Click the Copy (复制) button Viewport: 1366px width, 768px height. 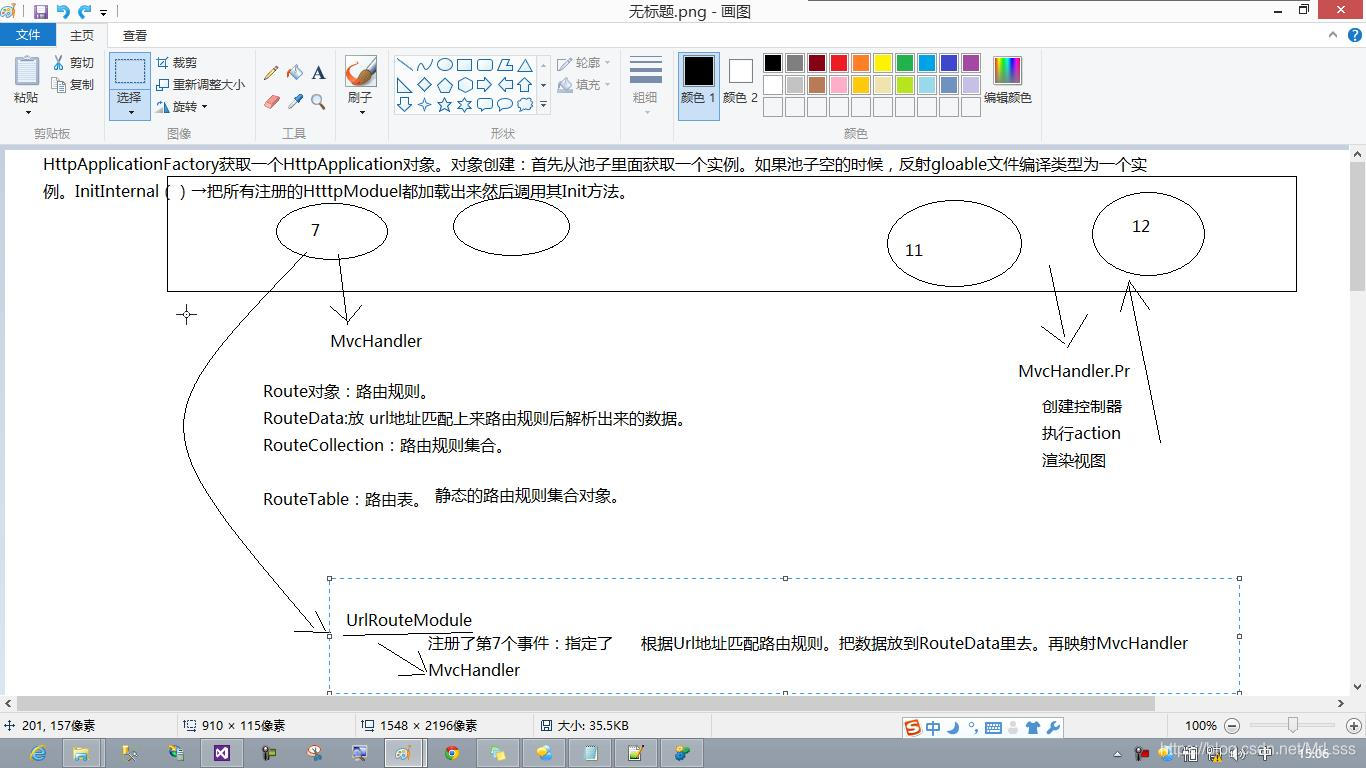click(x=74, y=85)
